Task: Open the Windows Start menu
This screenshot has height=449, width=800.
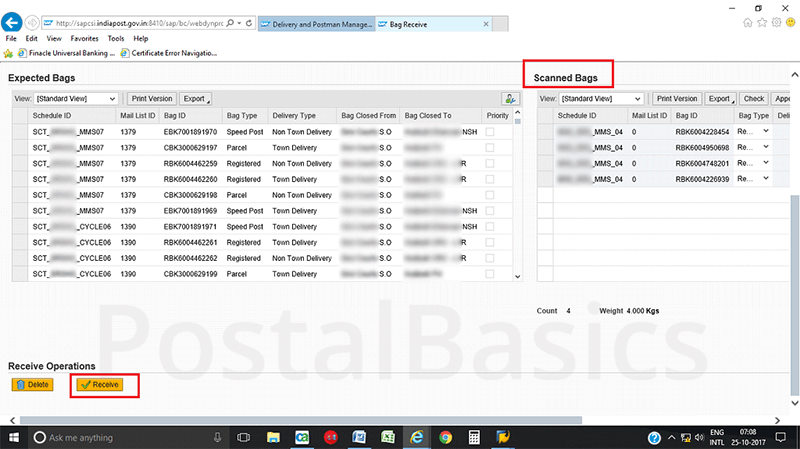Action: click(14, 437)
